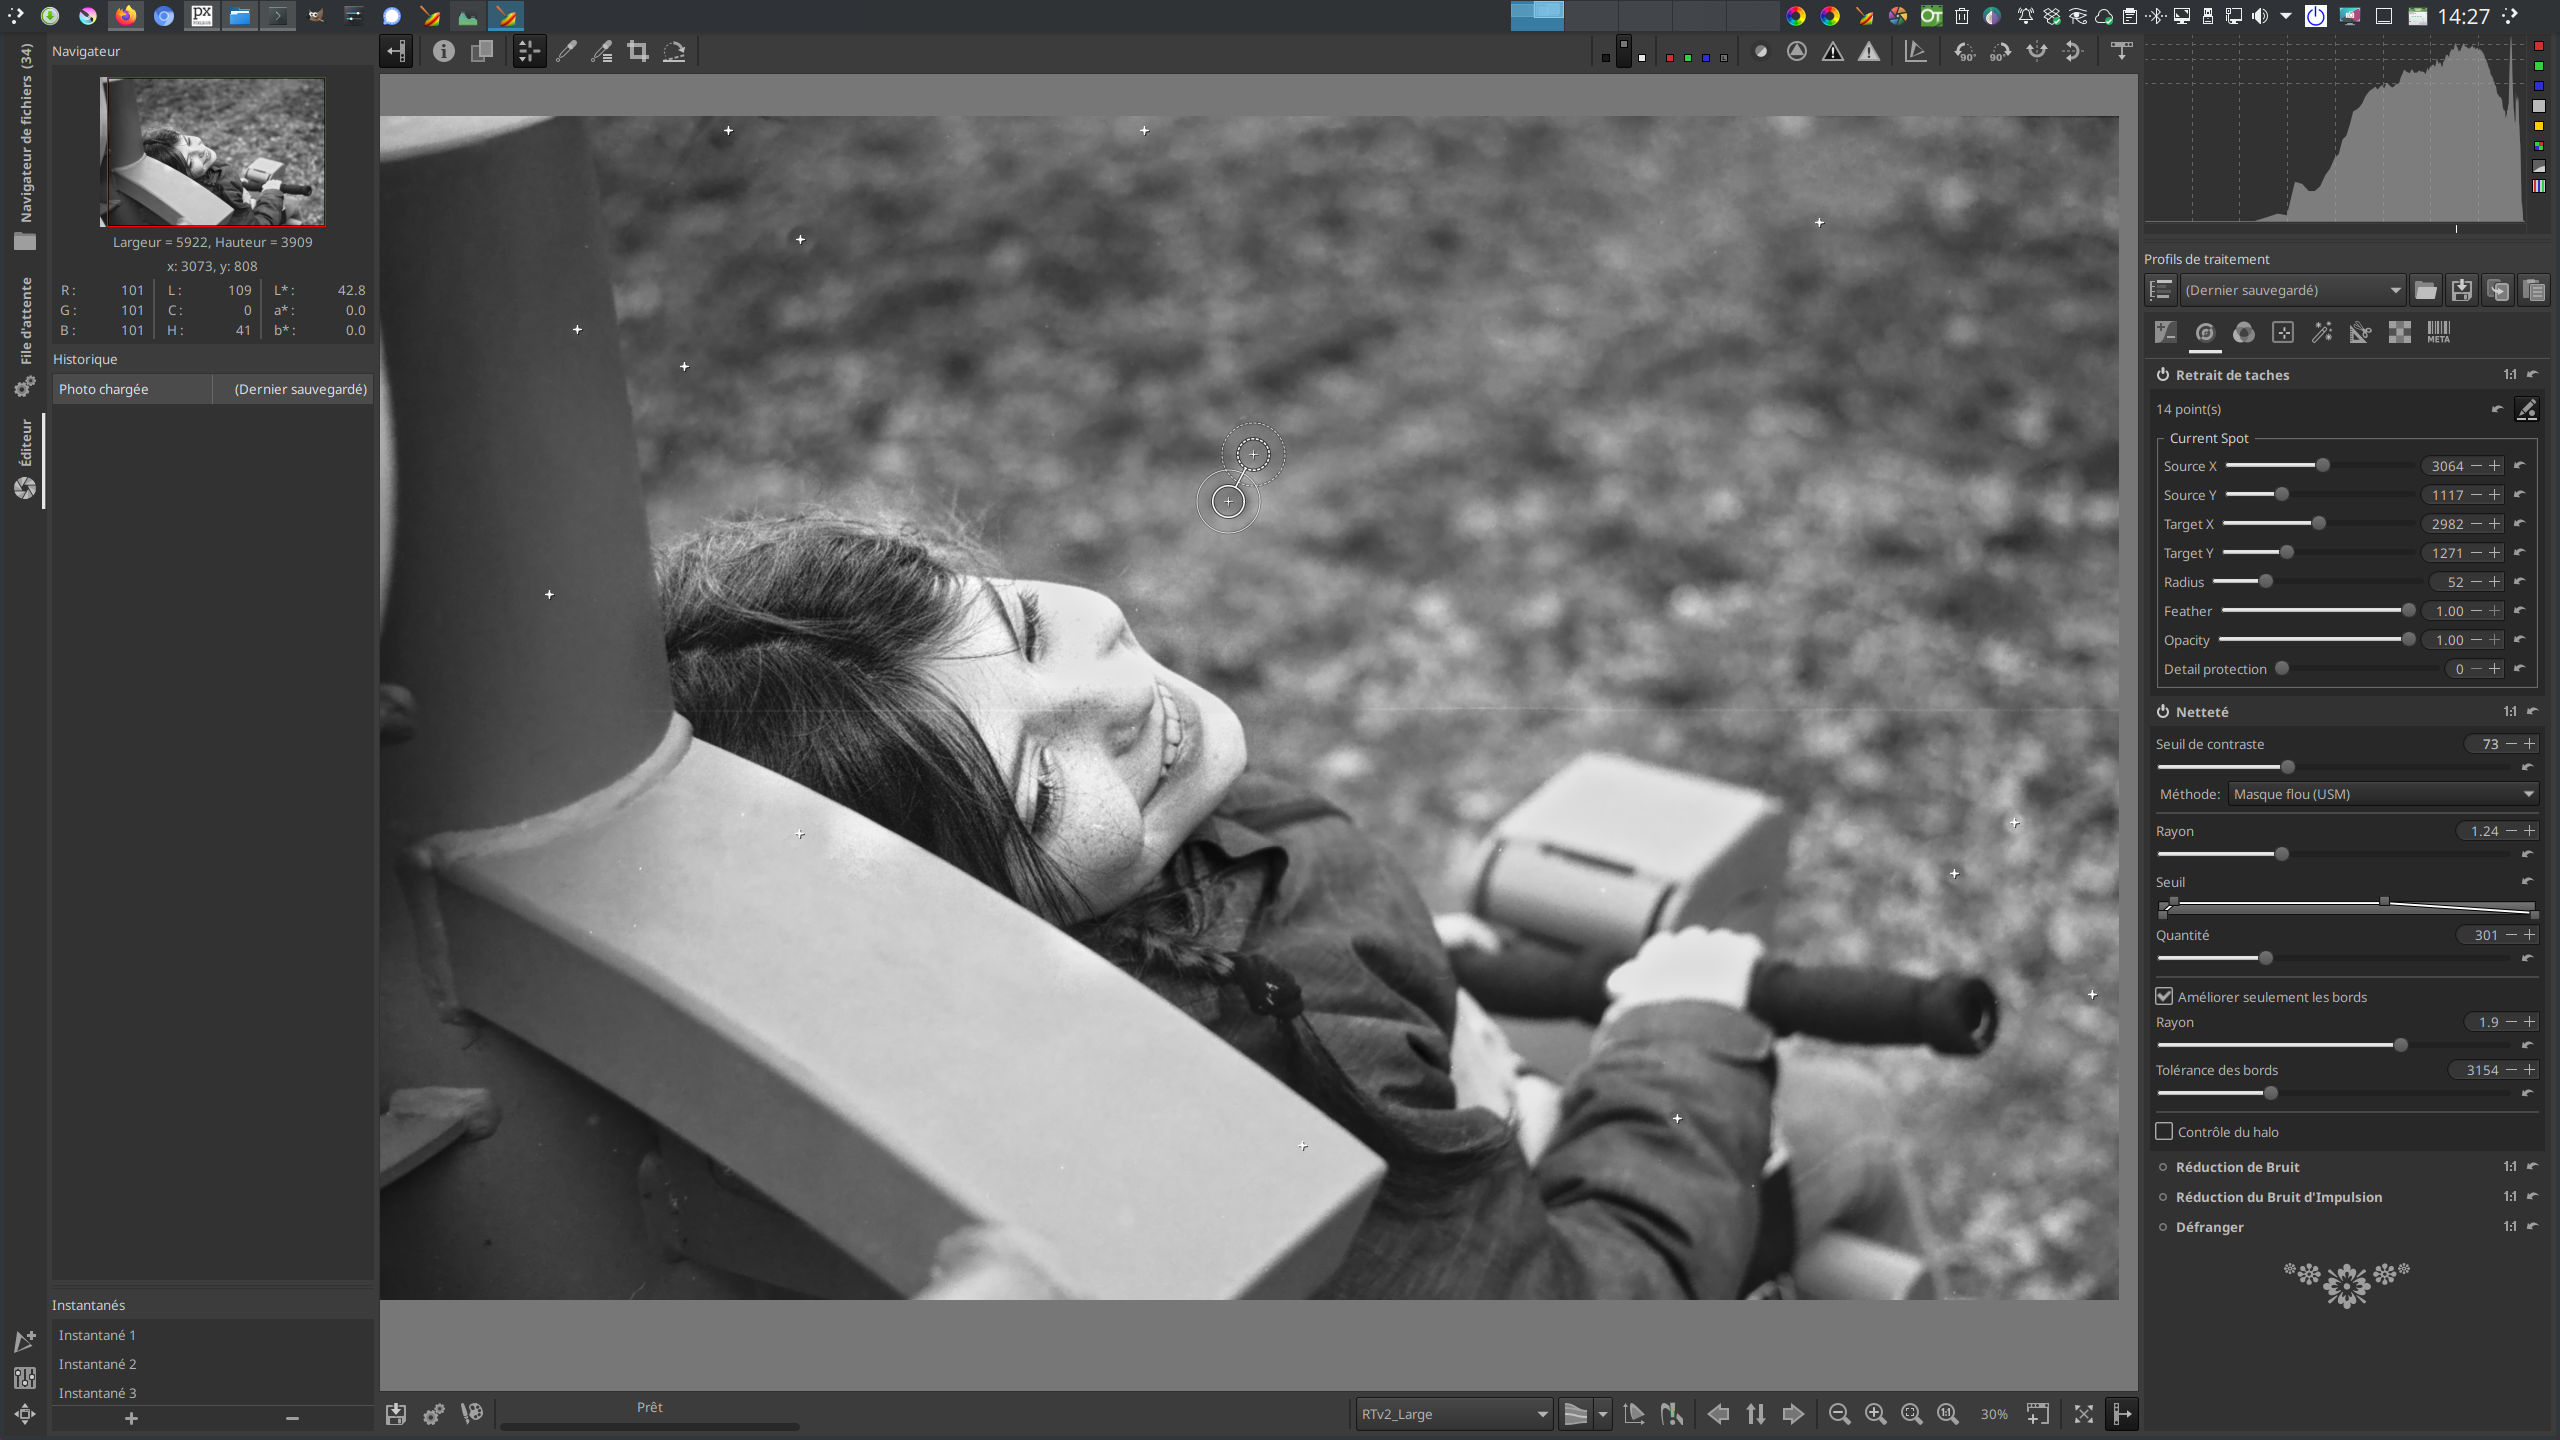Click the zoom out magnifier icon

[x=1839, y=1413]
